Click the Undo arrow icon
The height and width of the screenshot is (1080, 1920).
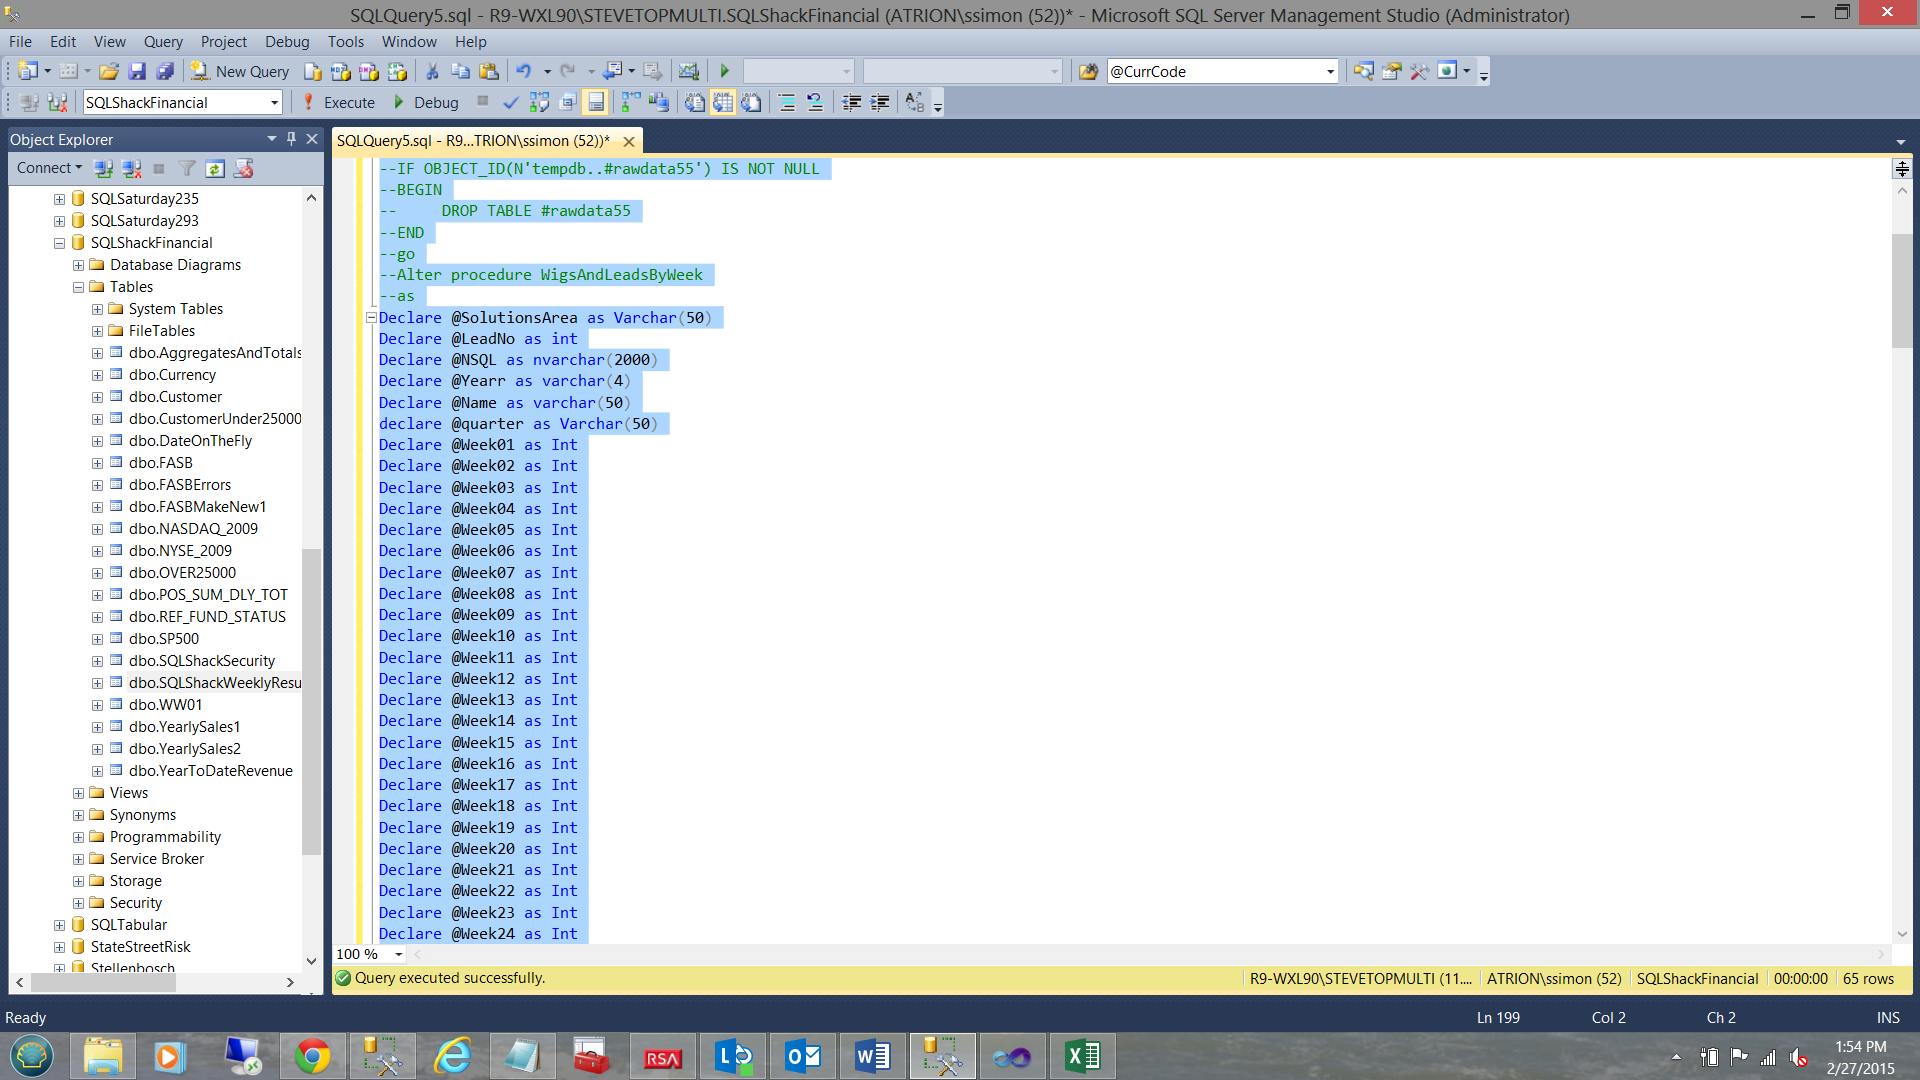[523, 71]
